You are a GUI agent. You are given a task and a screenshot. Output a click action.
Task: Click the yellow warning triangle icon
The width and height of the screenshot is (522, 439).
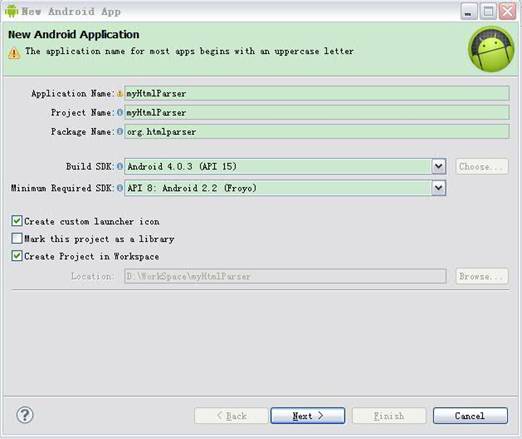click(14, 53)
